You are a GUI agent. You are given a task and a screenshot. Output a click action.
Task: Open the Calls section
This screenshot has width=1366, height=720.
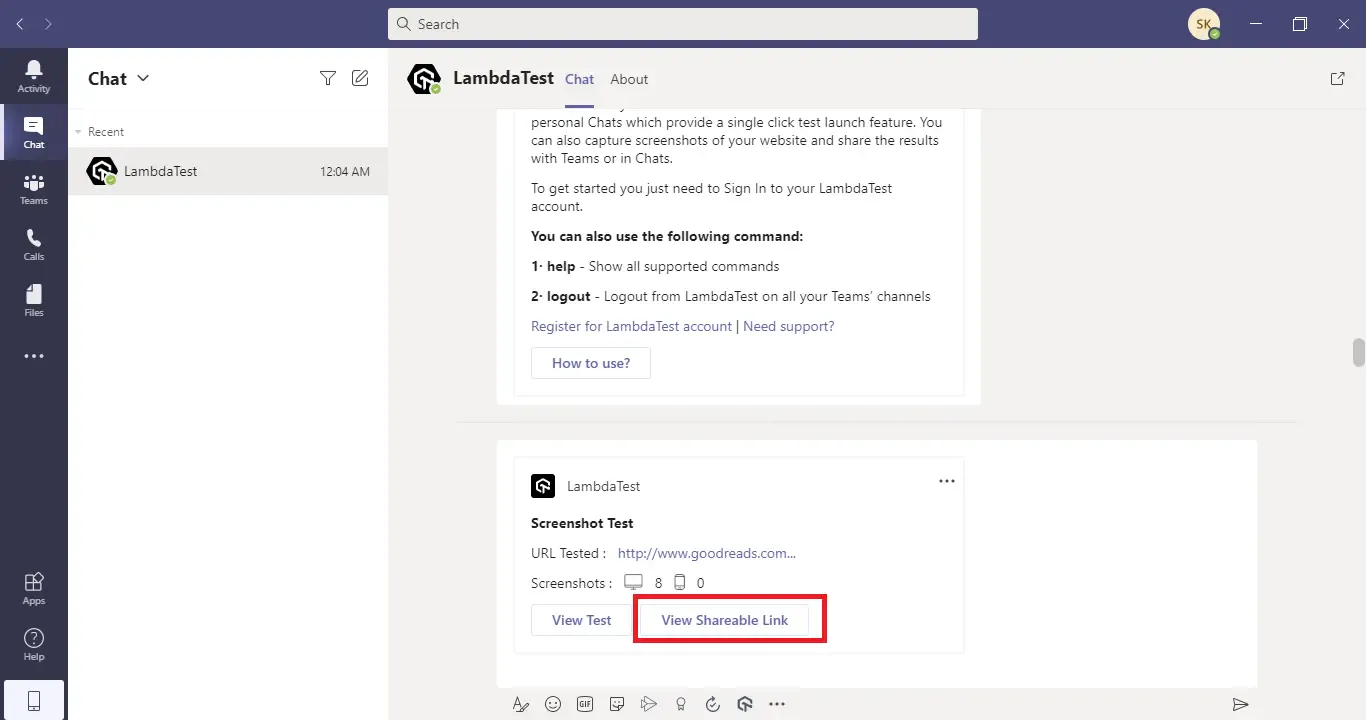(x=33, y=242)
